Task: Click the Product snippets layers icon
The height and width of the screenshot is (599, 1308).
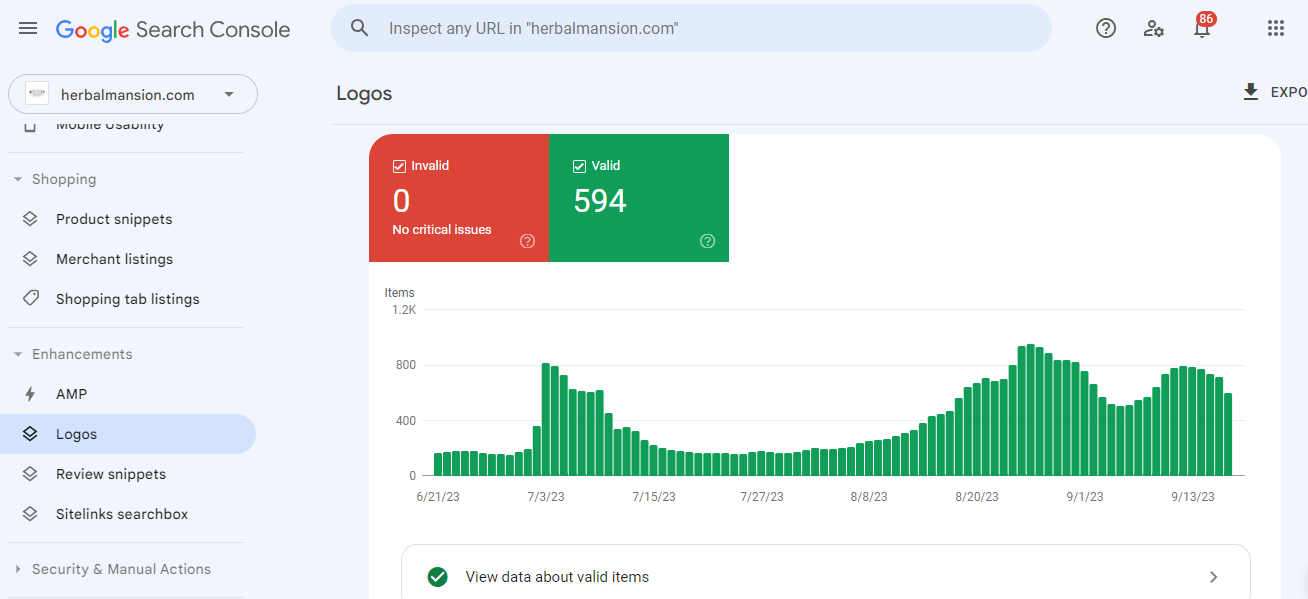Action: click(x=30, y=219)
